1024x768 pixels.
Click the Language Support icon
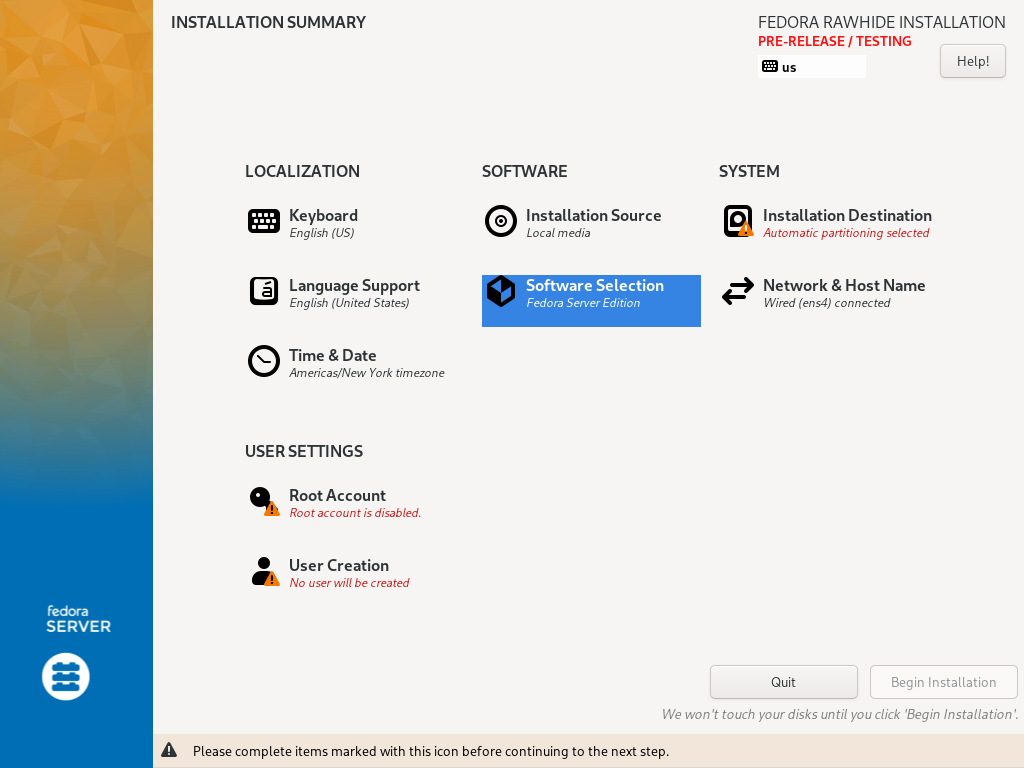click(x=264, y=291)
